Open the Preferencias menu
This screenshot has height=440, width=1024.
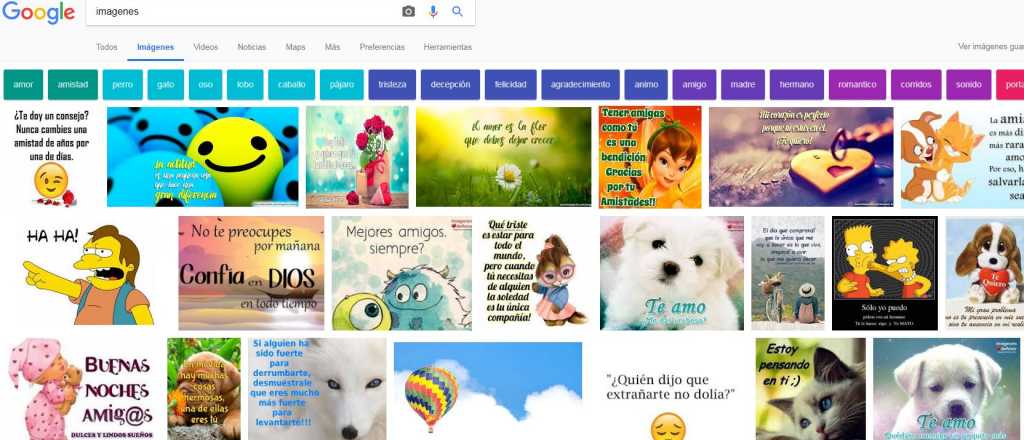coord(382,47)
